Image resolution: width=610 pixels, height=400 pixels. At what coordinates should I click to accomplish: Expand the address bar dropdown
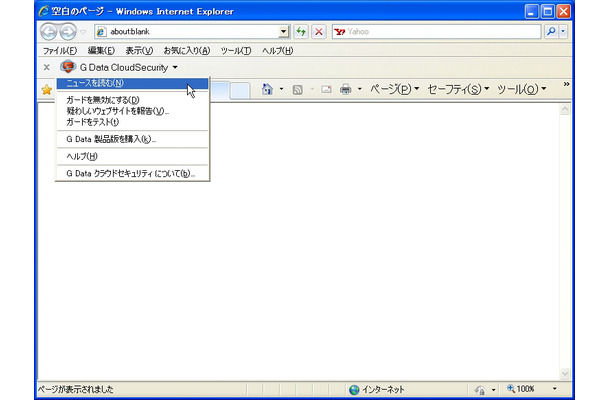pyautogui.click(x=284, y=32)
